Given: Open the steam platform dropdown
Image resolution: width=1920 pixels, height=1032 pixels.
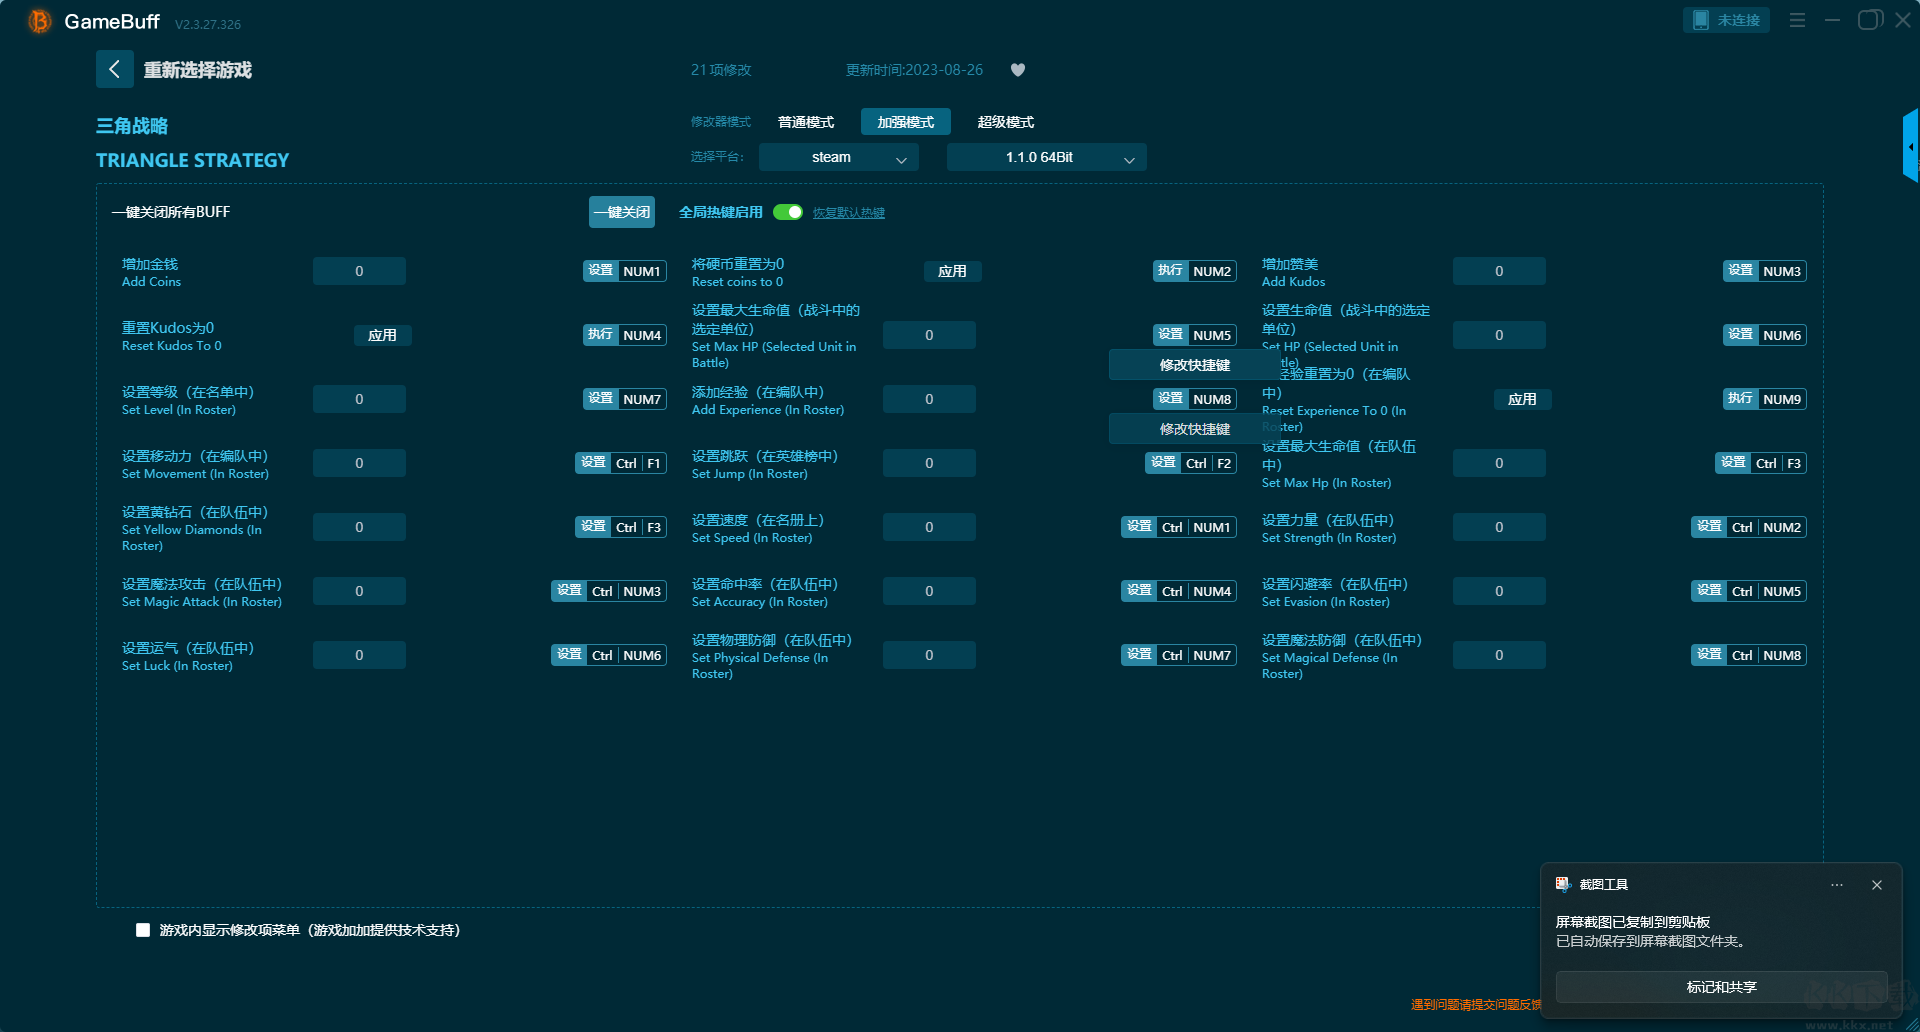Looking at the screenshot, I should pyautogui.click(x=838, y=157).
